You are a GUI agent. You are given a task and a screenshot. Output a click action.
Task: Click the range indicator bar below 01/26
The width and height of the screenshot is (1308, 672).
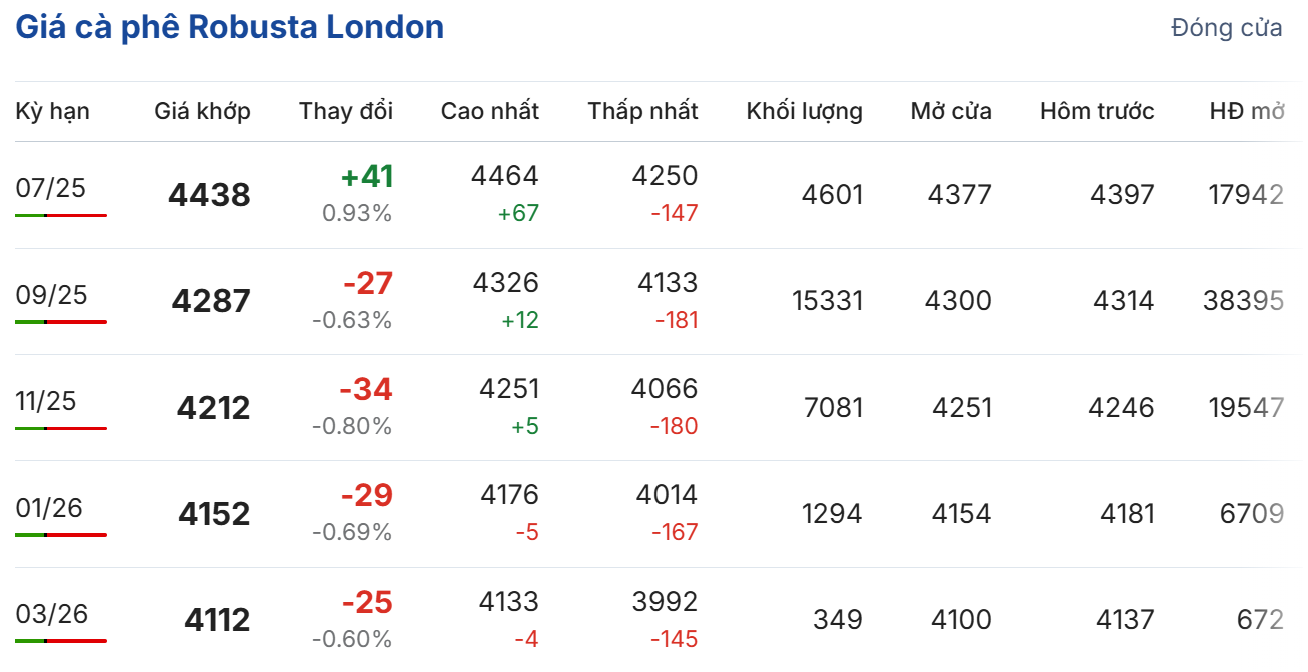(x=61, y=535)
